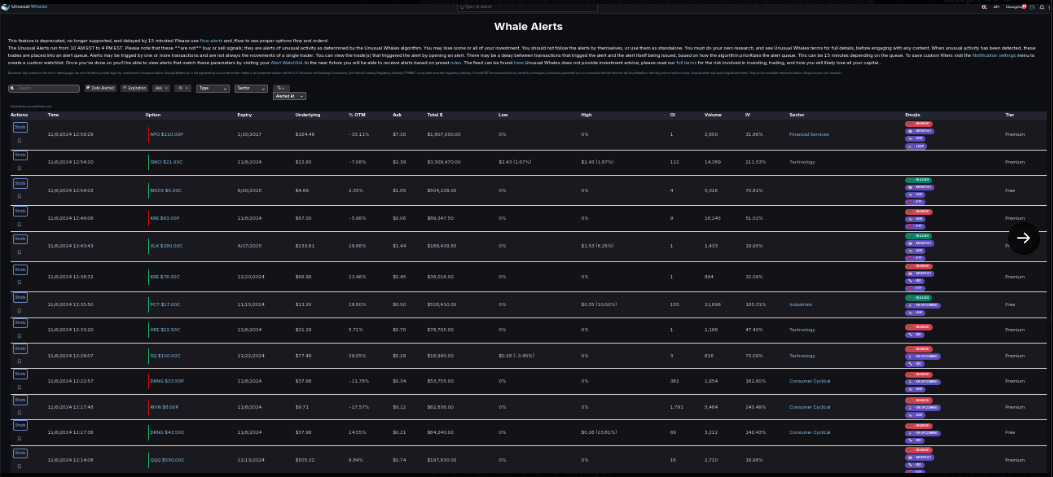Sort table by Volume column header
This screenshot has height=477, width=1053.
coord(713,115)
